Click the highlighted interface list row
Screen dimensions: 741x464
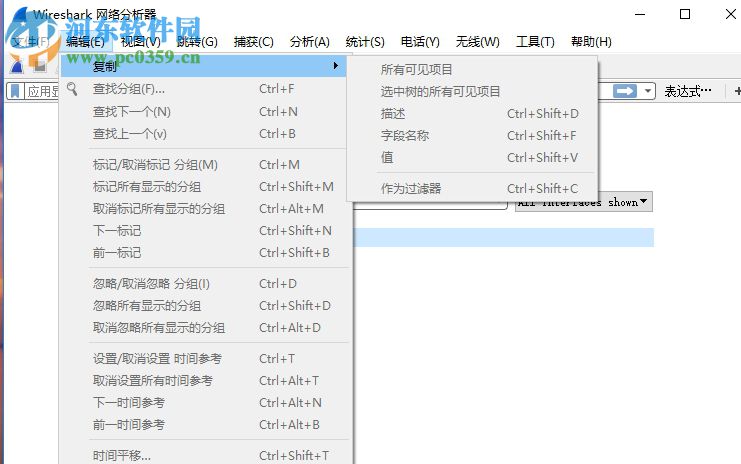tap(504, 237)
